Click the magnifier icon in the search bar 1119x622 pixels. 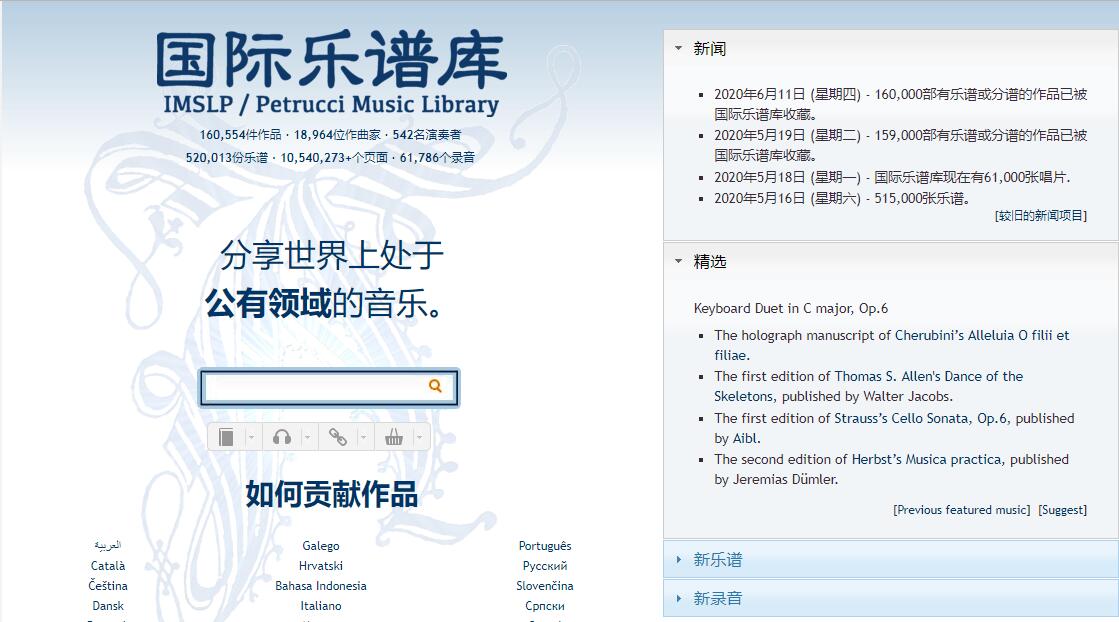click(434, 387)
